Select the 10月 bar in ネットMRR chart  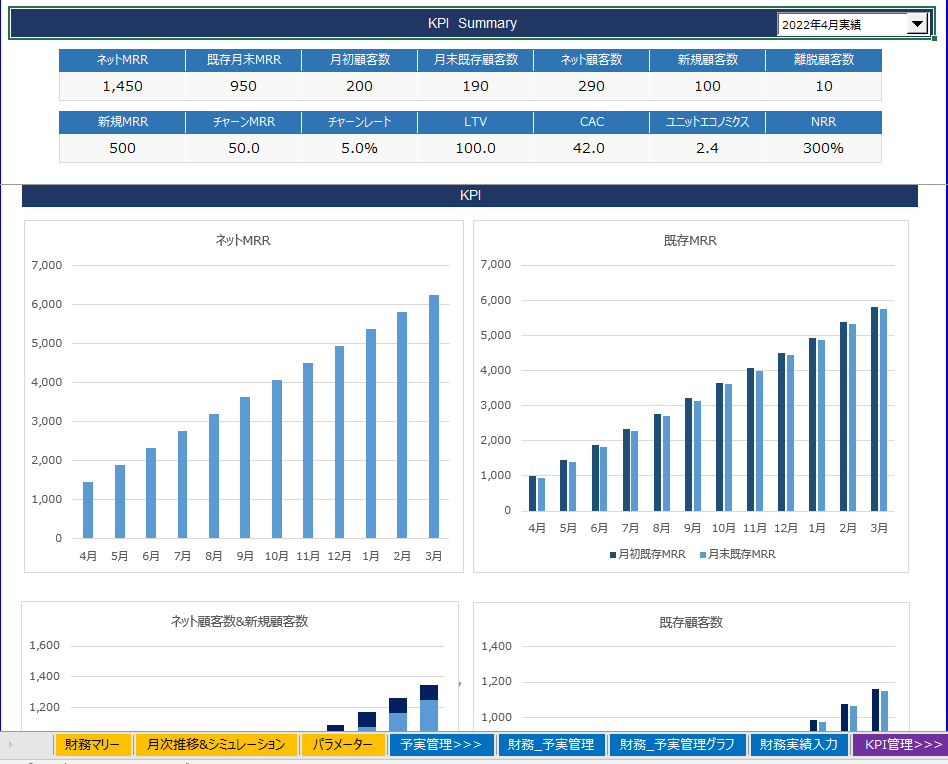pos(277,459)
